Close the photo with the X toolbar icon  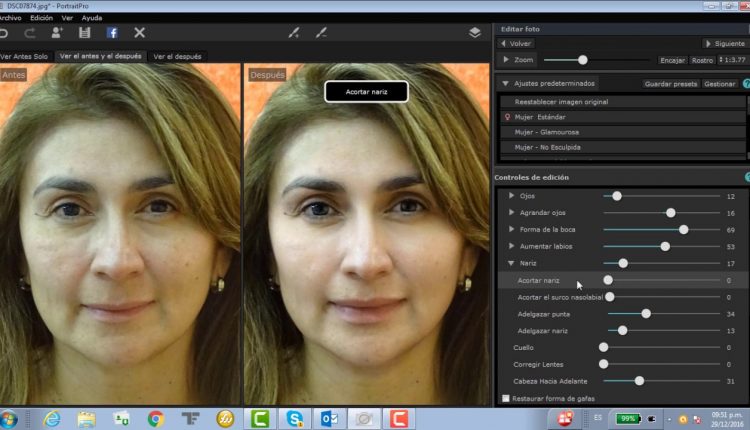pyautogui.click(x=139, y=33)
